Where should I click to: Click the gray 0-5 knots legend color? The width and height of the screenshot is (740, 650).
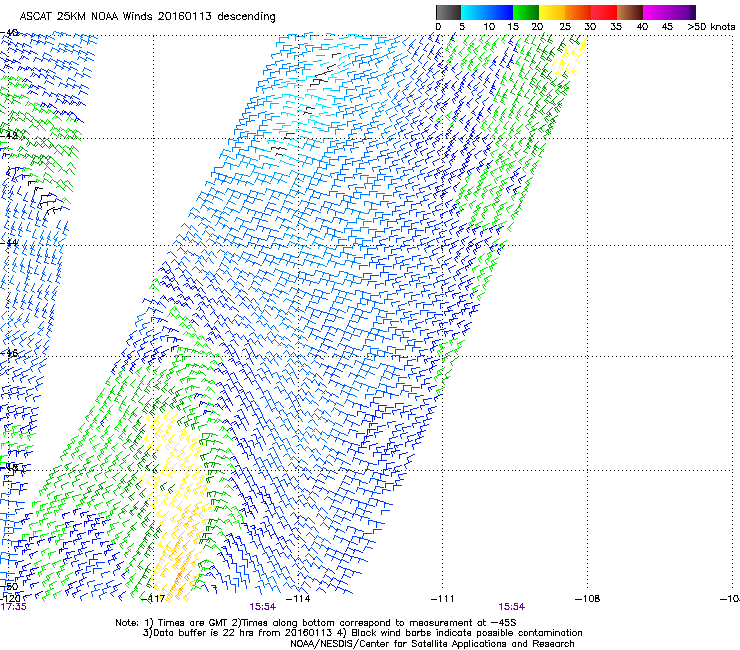[x=448, y=12]
